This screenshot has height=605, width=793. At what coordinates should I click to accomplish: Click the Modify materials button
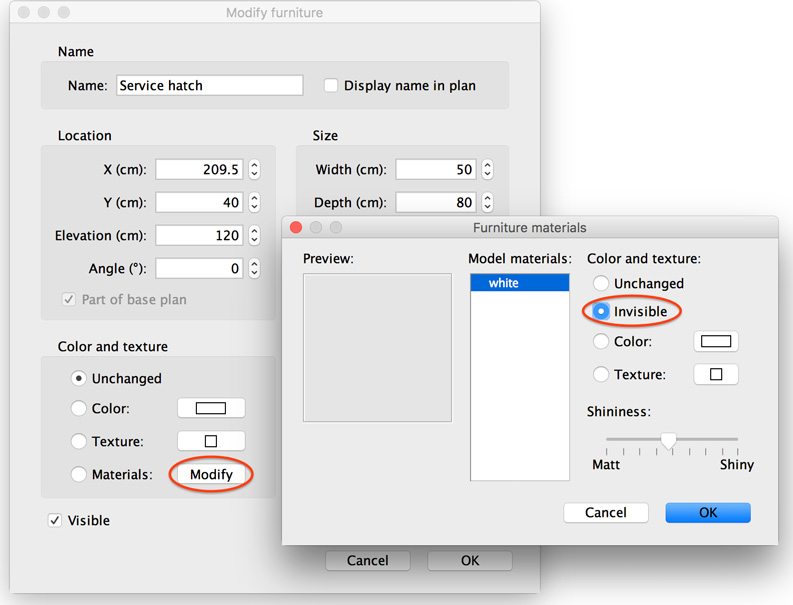tap(211, 474)
